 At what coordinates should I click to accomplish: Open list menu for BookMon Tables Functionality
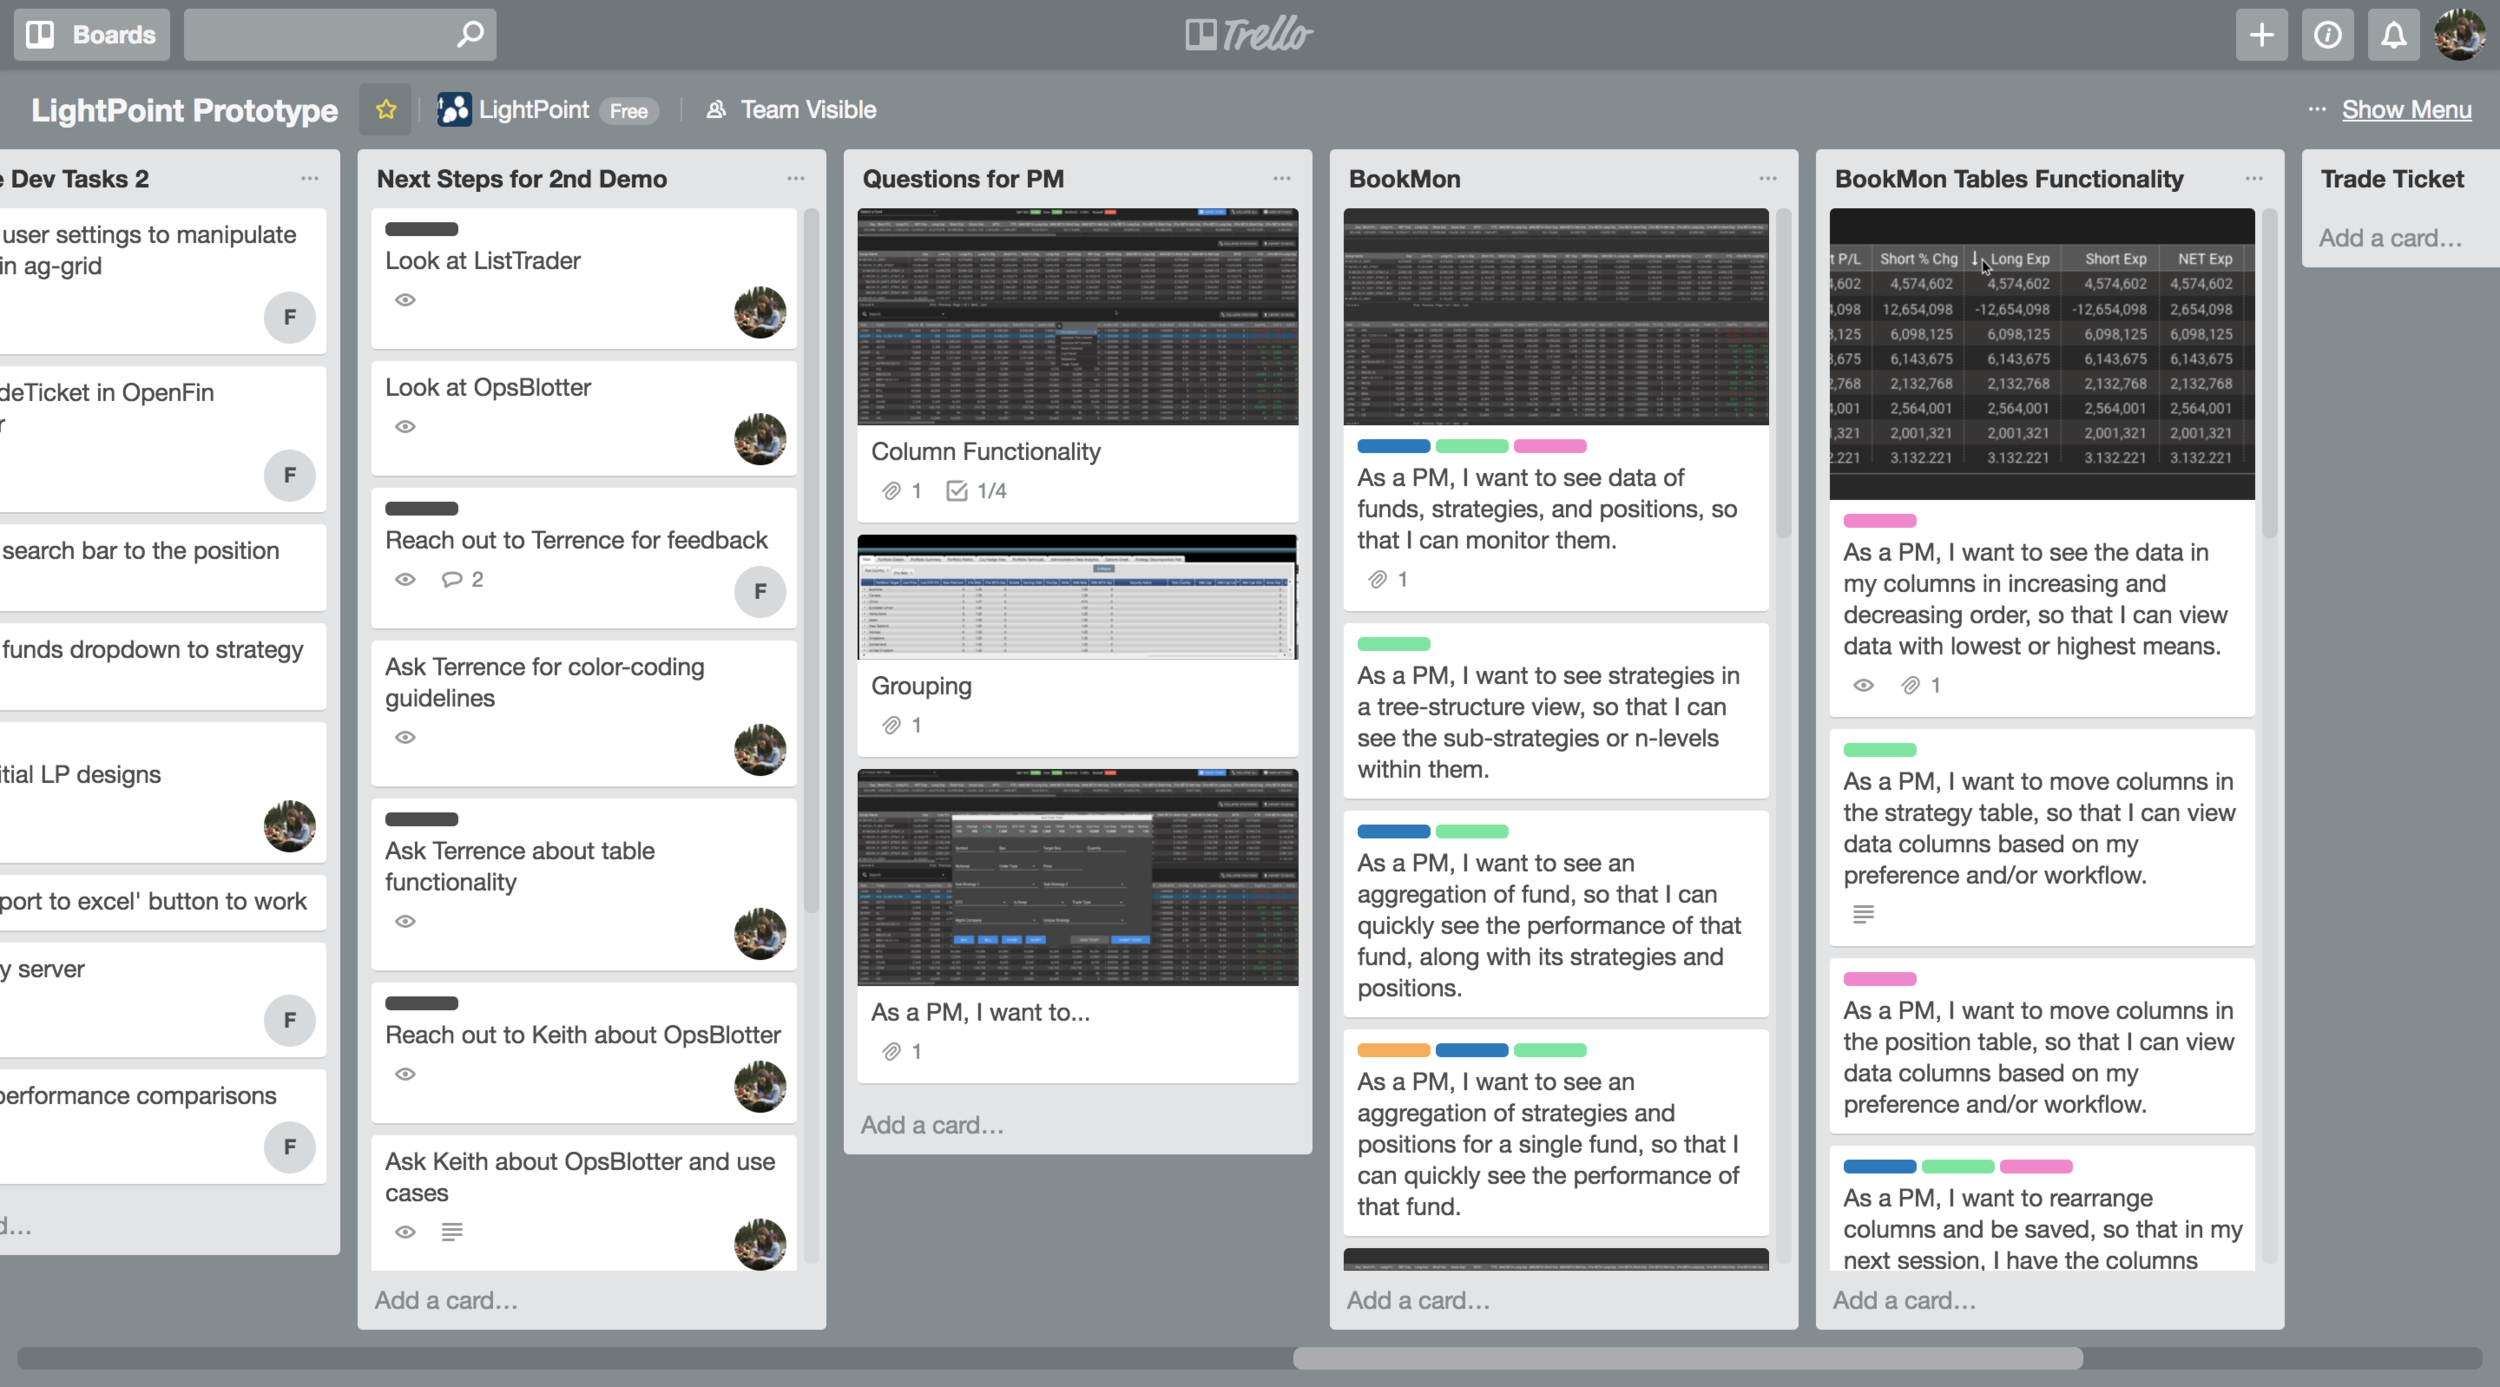pos(2254,179)
